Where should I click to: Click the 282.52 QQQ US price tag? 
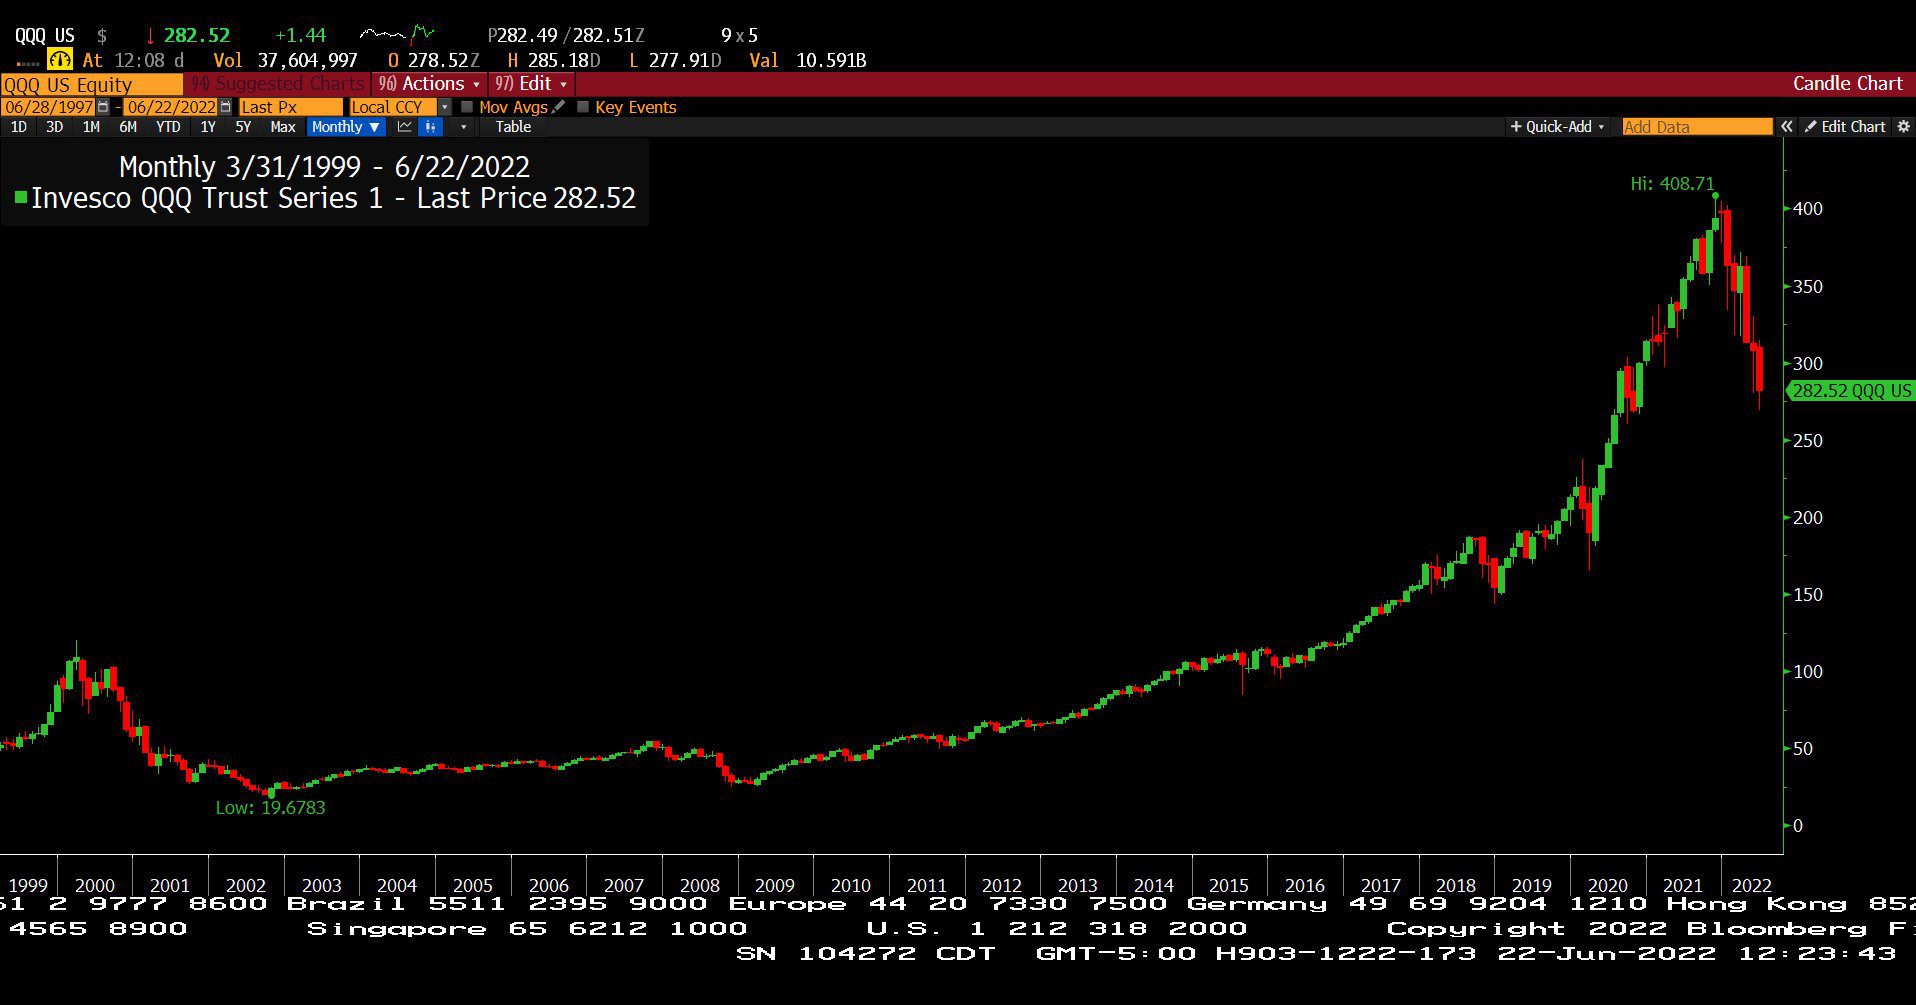tap(1851, 391)
